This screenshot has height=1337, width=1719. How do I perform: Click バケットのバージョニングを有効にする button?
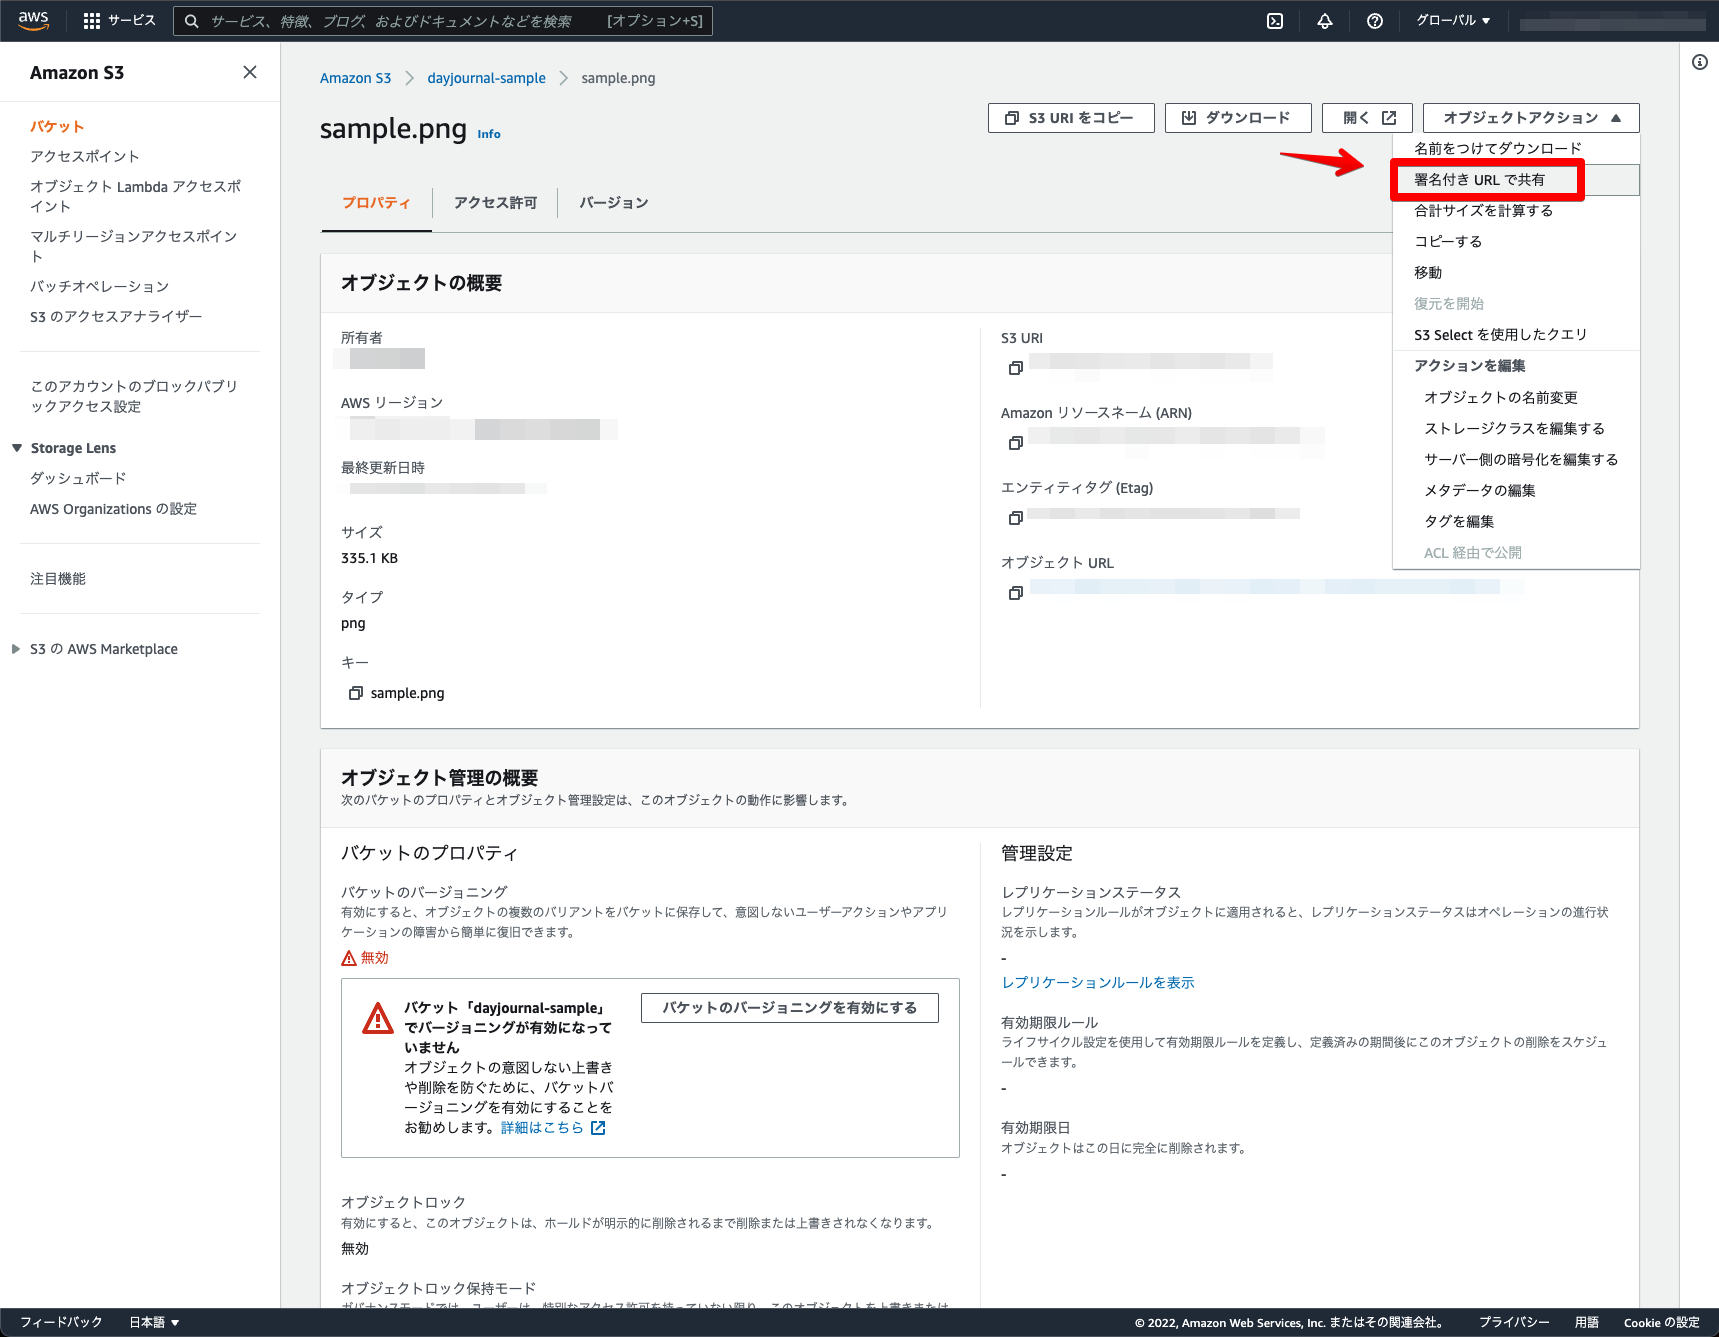[790, 1008]
